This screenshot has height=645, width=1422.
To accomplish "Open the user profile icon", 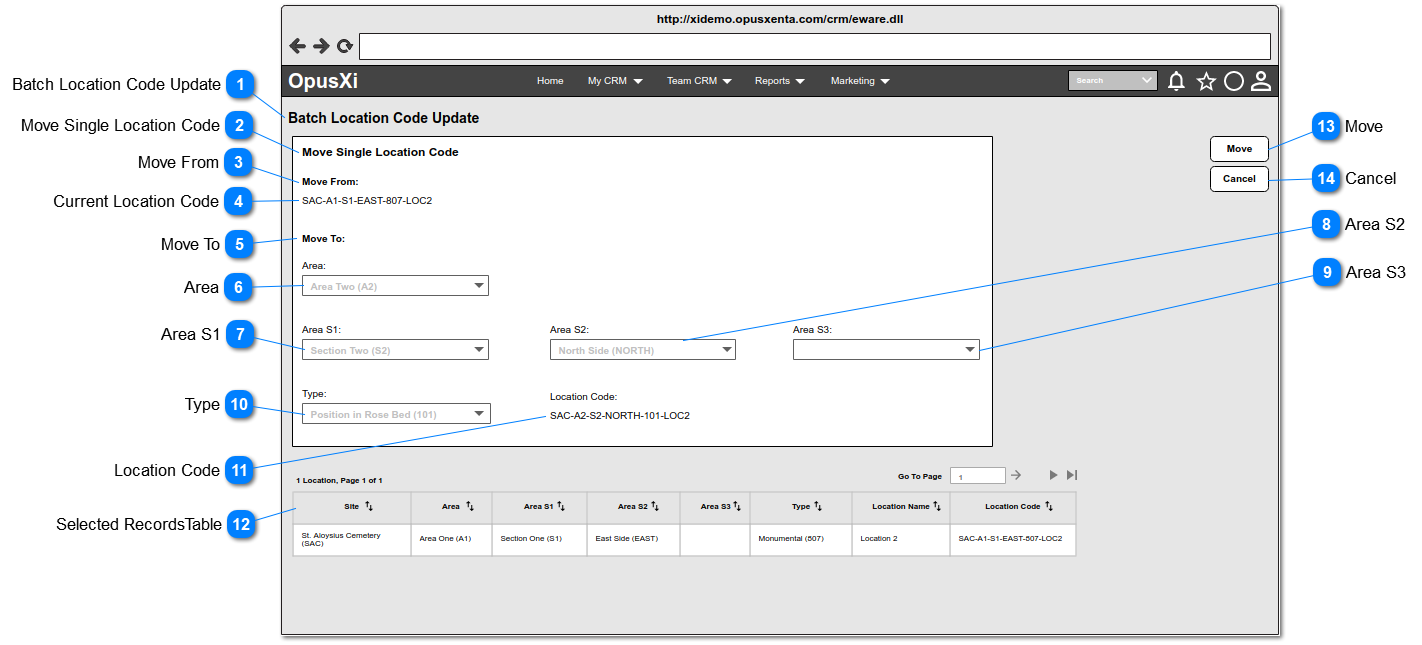I will (x=1261, y=82).
